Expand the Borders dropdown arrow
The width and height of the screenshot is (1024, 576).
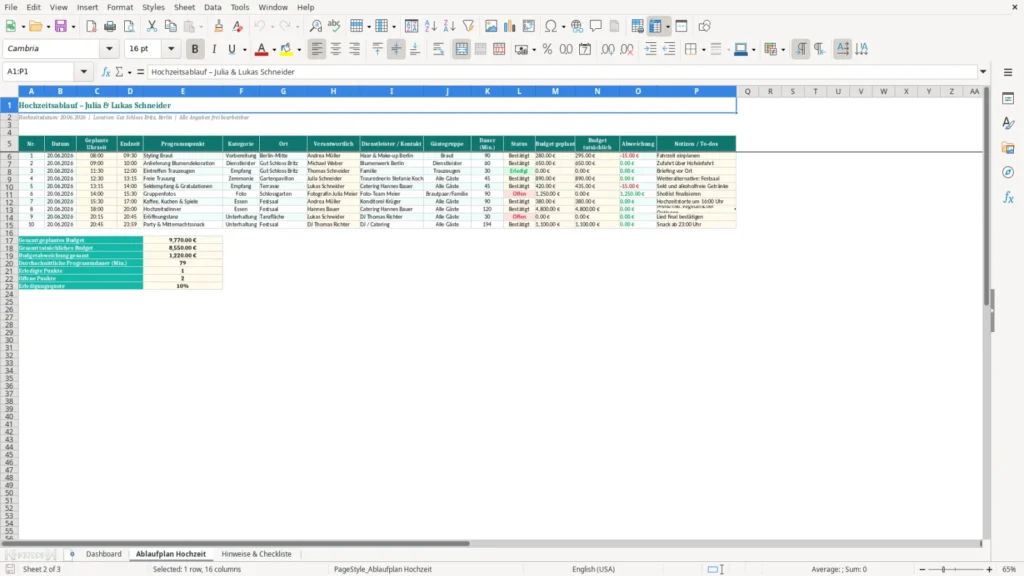coord(703,49)
